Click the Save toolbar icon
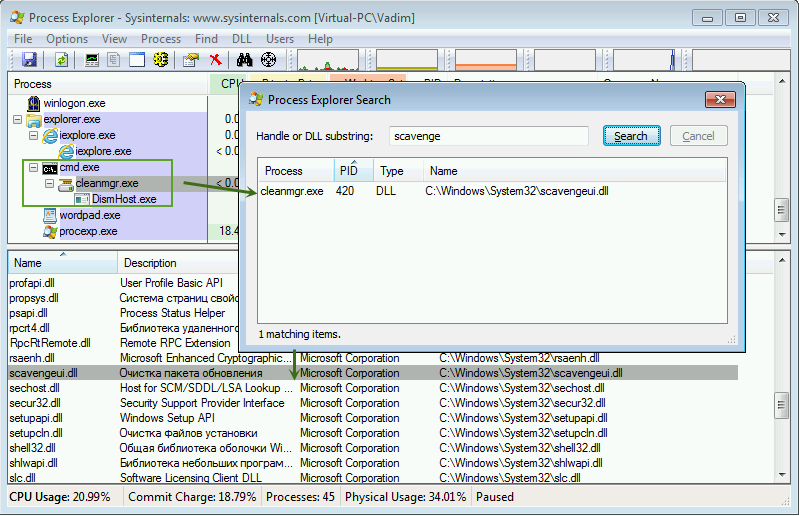799x516 pixels. pyautogui.click(x=29, y=60)
